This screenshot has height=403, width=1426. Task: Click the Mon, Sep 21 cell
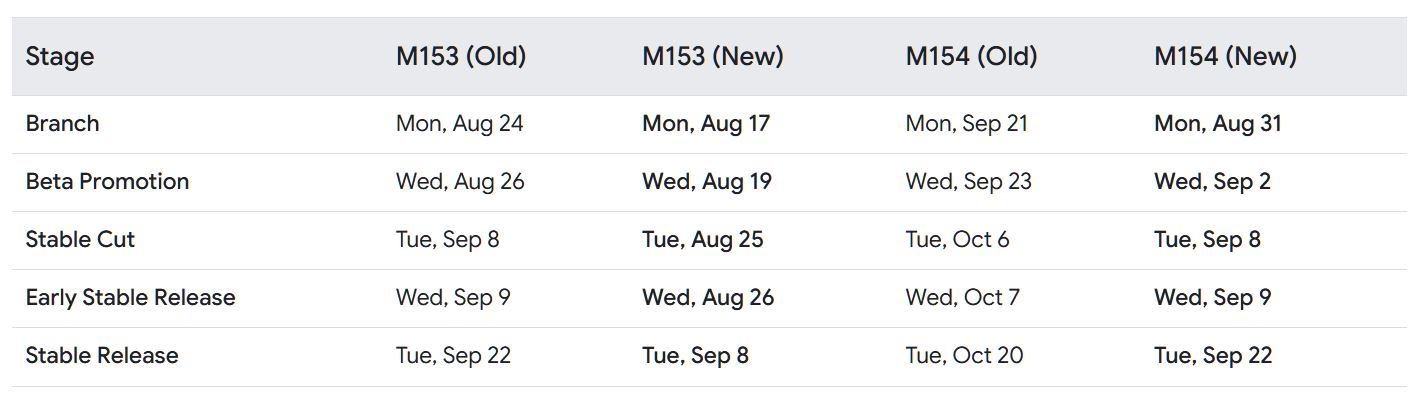(966, 124)
